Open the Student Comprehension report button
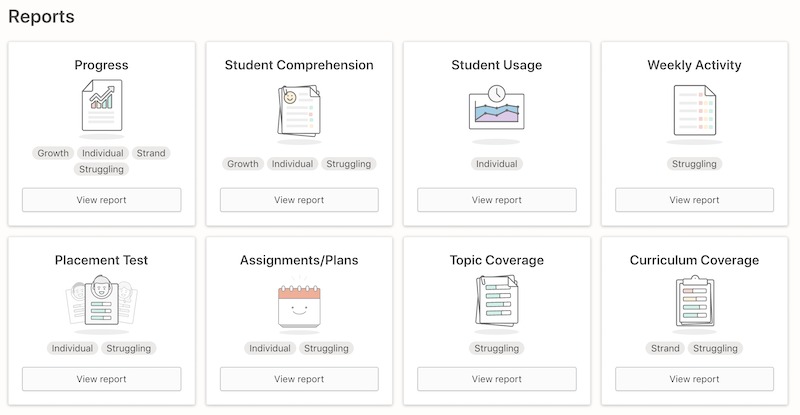 [x=299, y=200]
